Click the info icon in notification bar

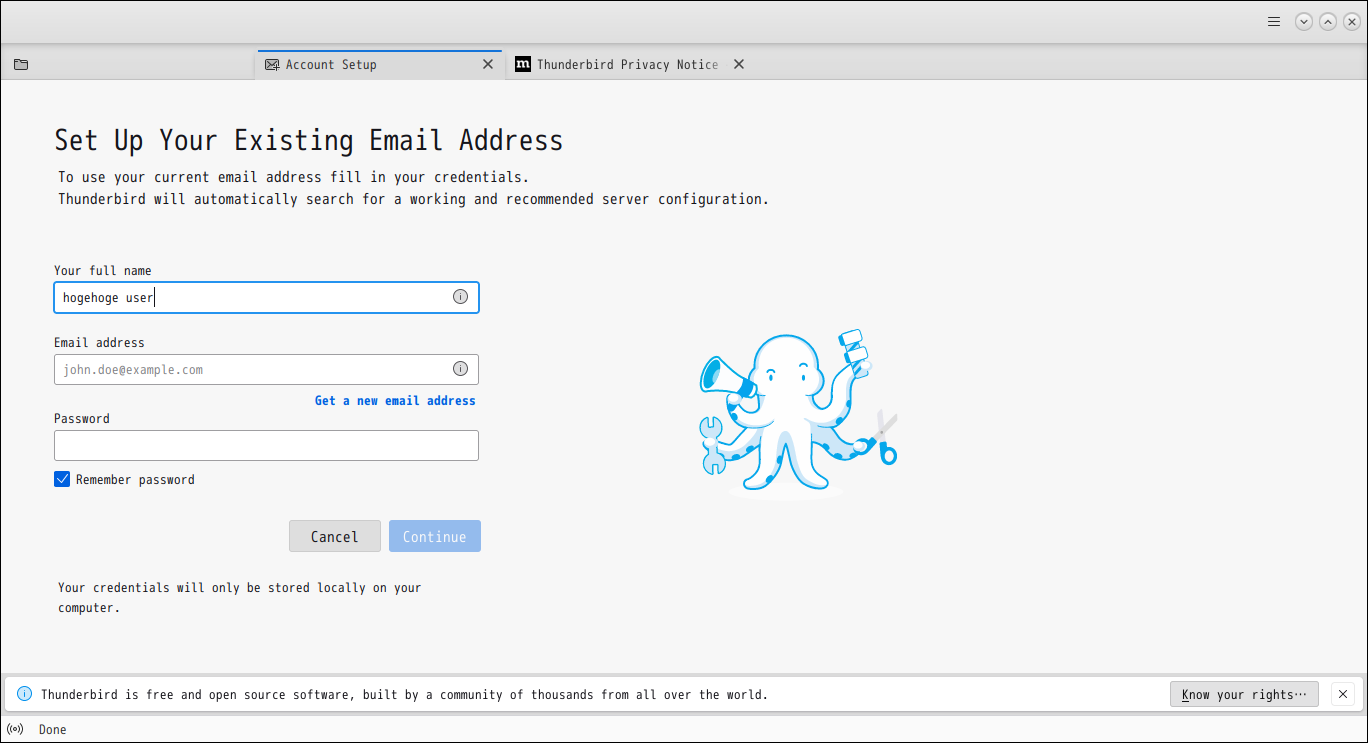(x=24, y=694)
